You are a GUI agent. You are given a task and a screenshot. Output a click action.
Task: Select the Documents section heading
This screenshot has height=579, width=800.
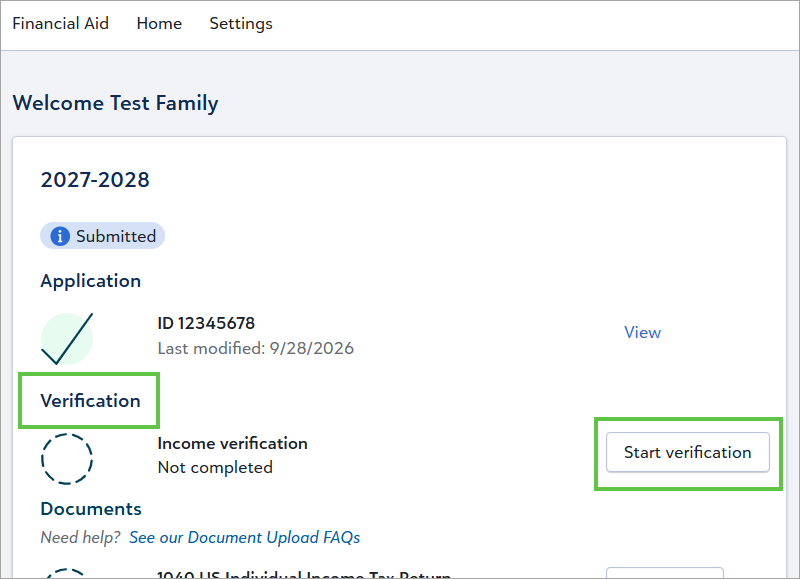(x=91, y=509)
